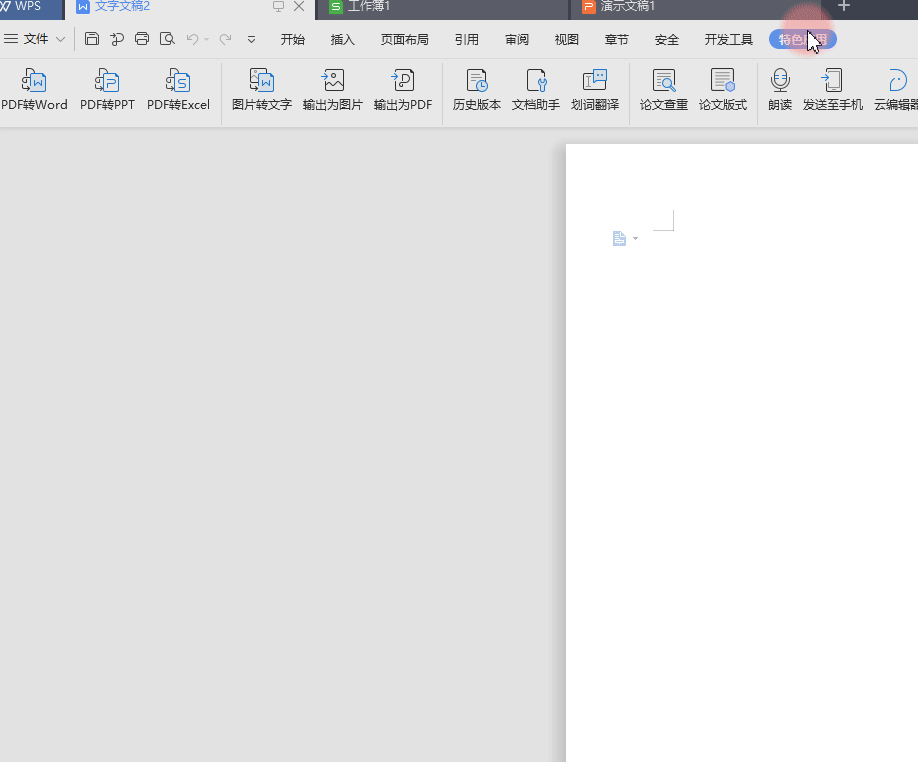Open the 安全 ribbon tab
Image resolution: width=918 pixels, height=762 pixels.
pos(667,39)
